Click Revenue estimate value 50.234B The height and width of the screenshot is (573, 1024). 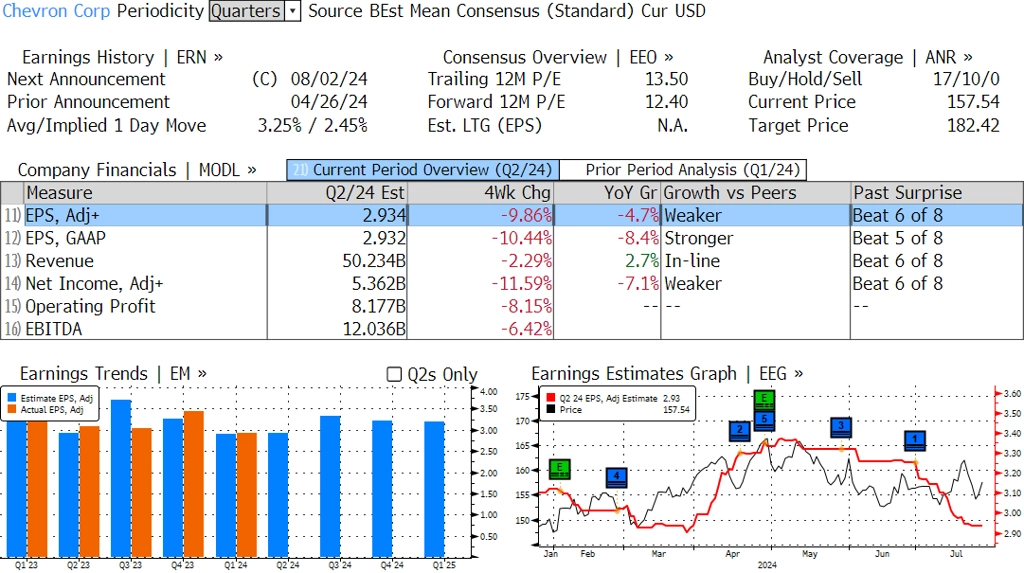[374, 261]
